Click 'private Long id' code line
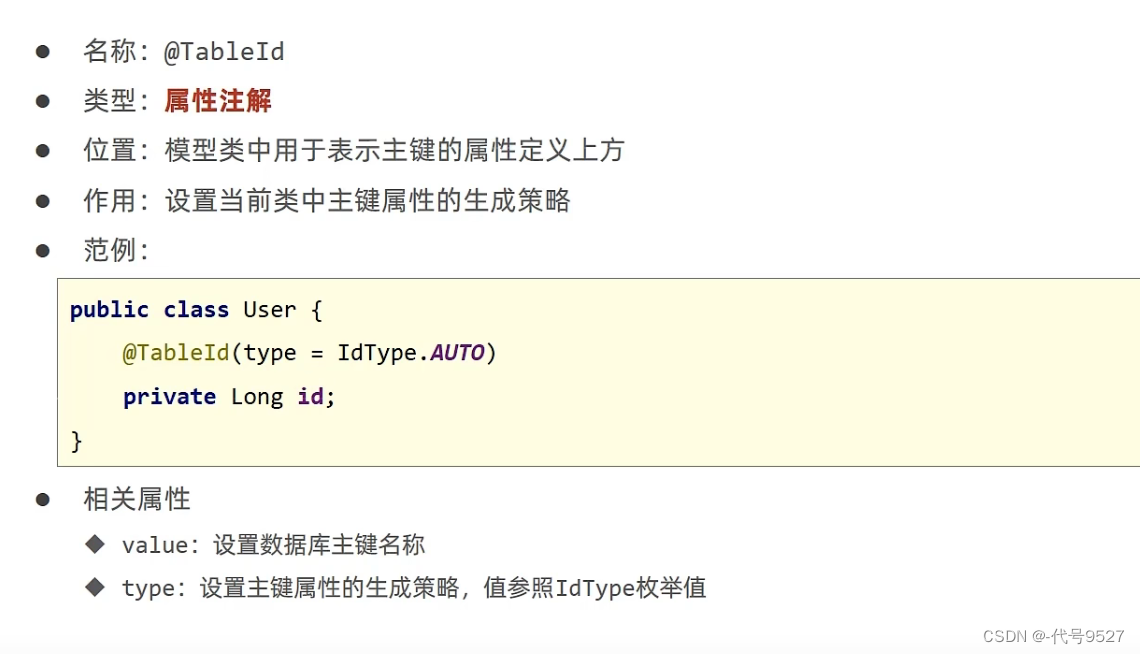This screenshot has height=654, width=1140. [229, 397]
